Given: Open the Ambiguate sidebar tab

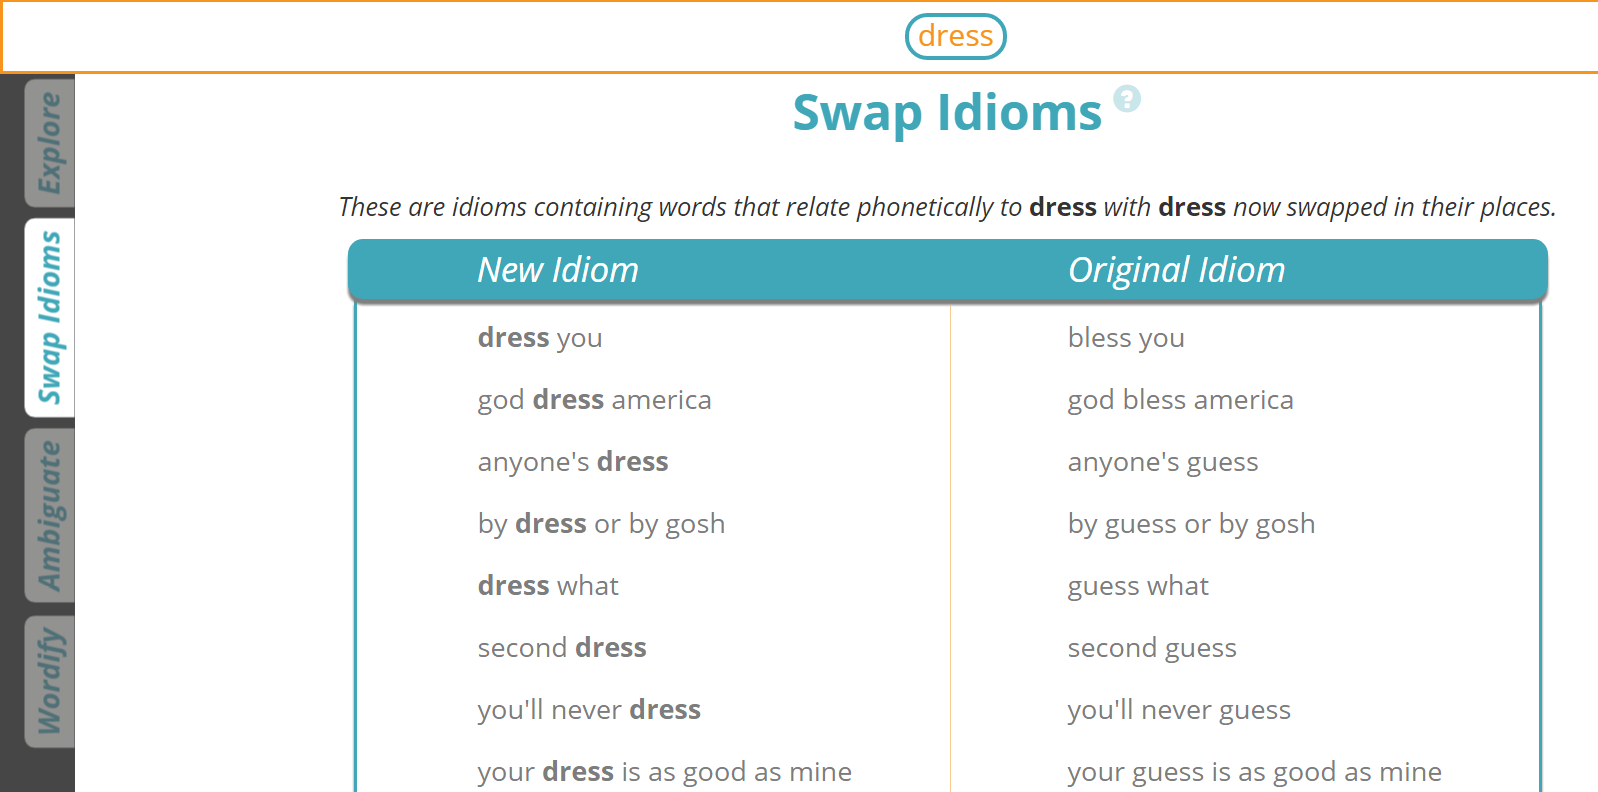Looking at the screenshot, I should coord(48,512).
